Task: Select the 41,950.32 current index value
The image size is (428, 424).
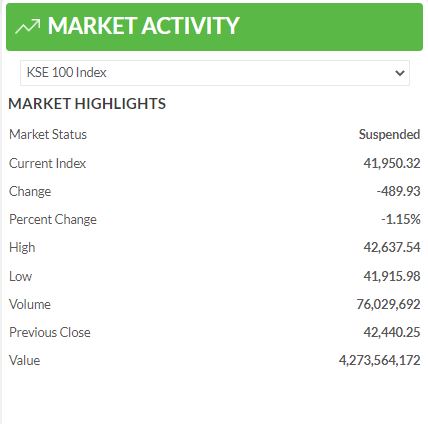Action: 392,163
